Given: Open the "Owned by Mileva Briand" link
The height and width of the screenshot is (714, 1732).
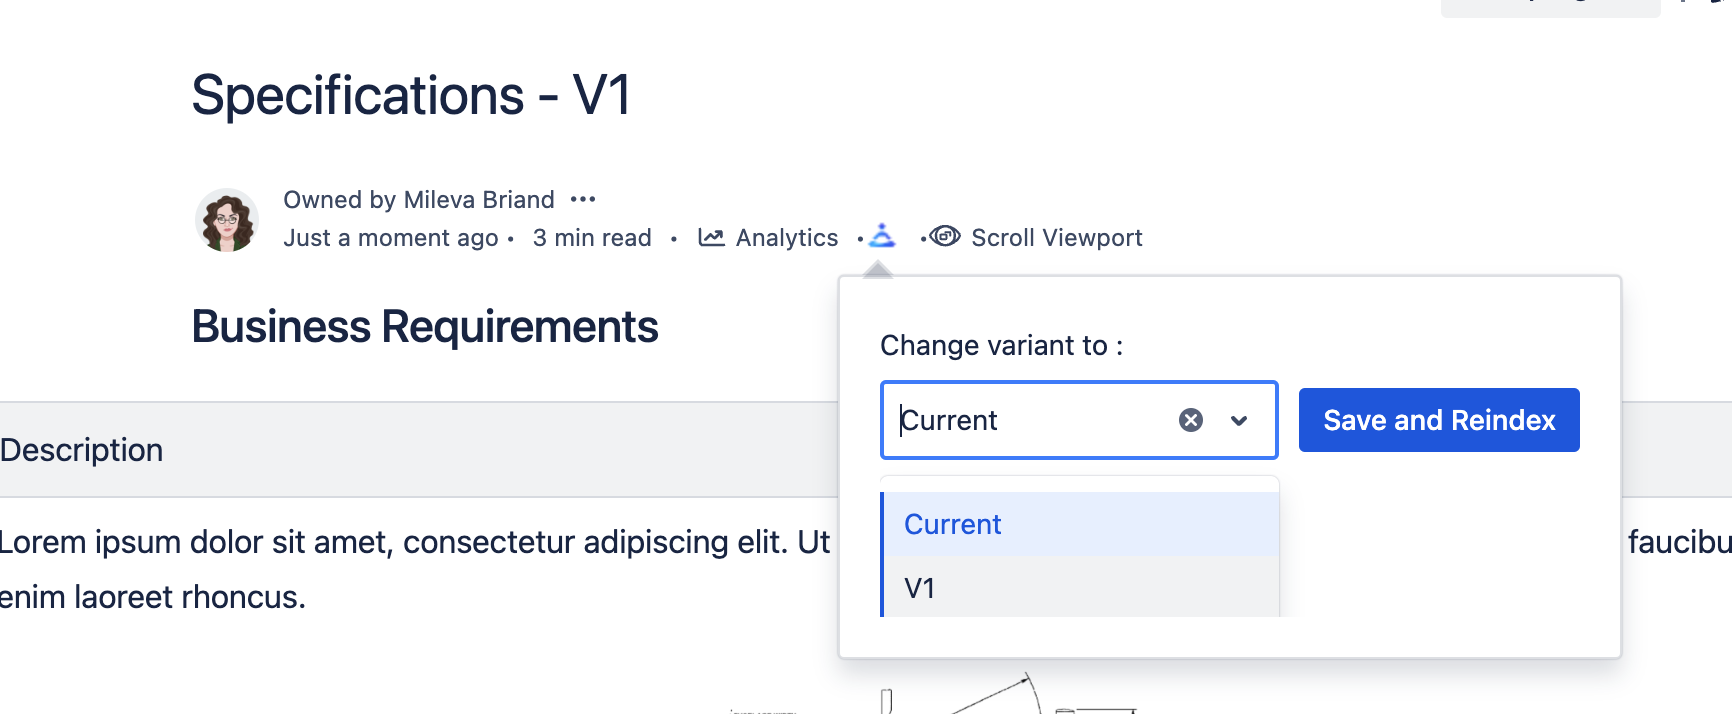Looking at the screenshot, I should (418, 200).
